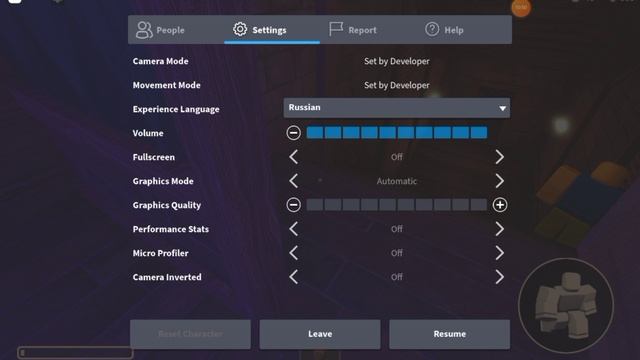Switch to the Settings tab
The width and height of the screenshot is (640, 360).
click(272, 30)
